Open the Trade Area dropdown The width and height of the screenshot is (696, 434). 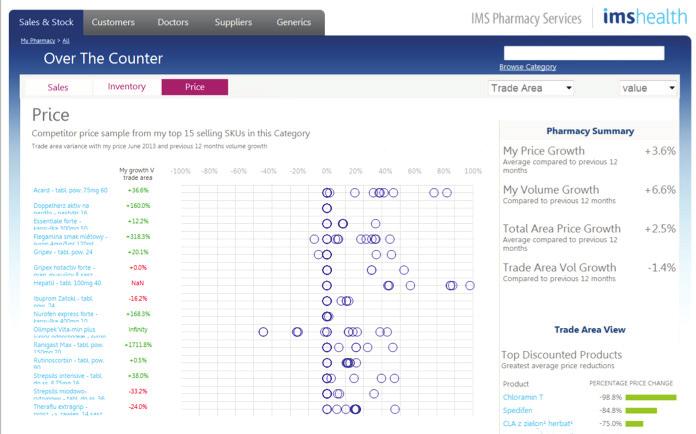(531, 88)
